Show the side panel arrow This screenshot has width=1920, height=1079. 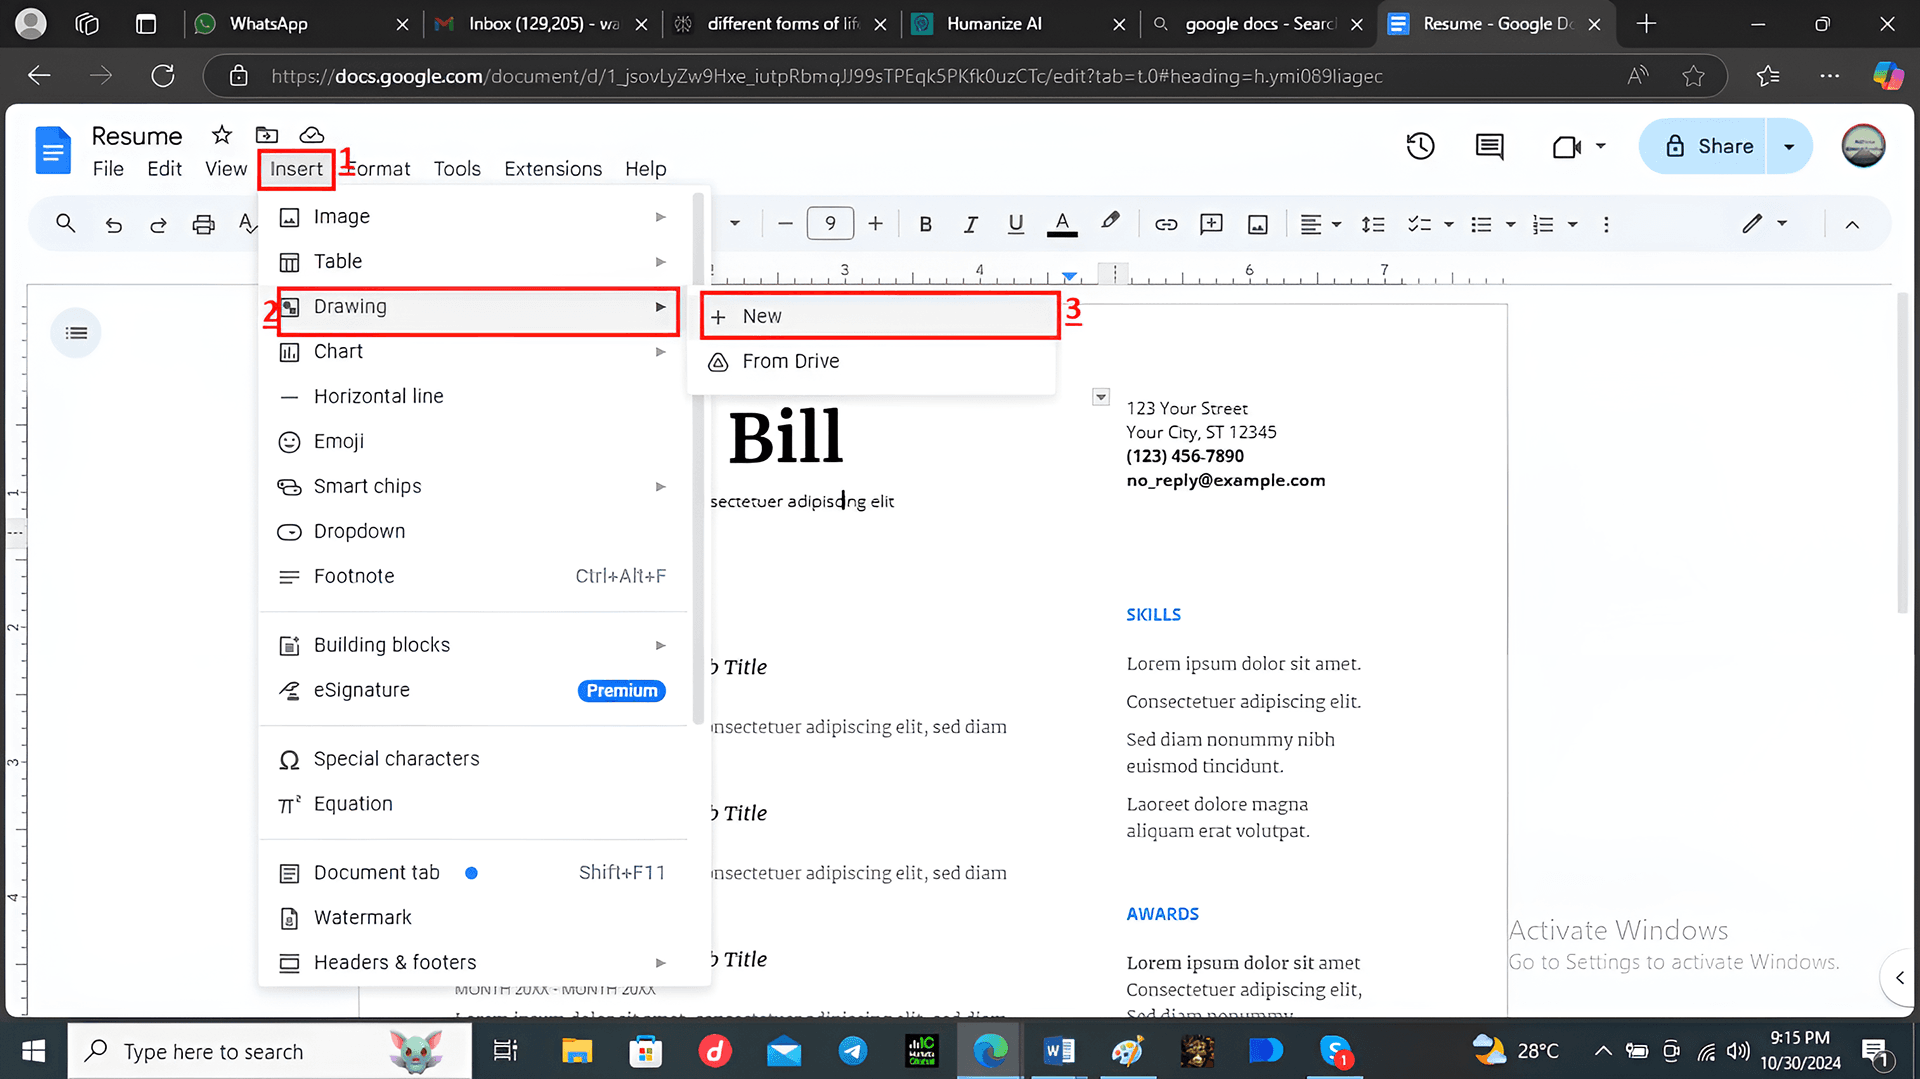pos(1899,977)
